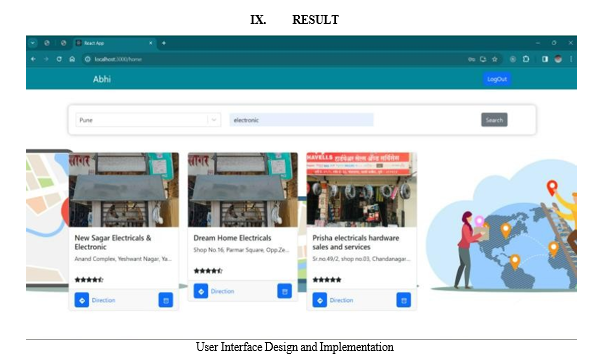Click the Abhi brand name in header

point(102,79)
